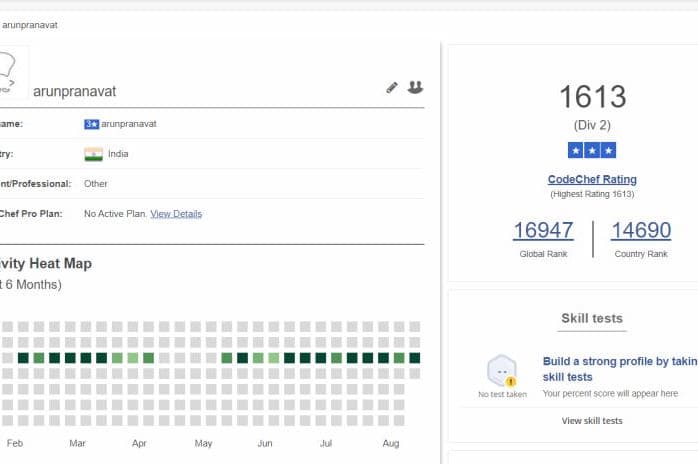Click the Other profession value
Viewport: 698px width, 464px height.
click(x=96, y=184)
